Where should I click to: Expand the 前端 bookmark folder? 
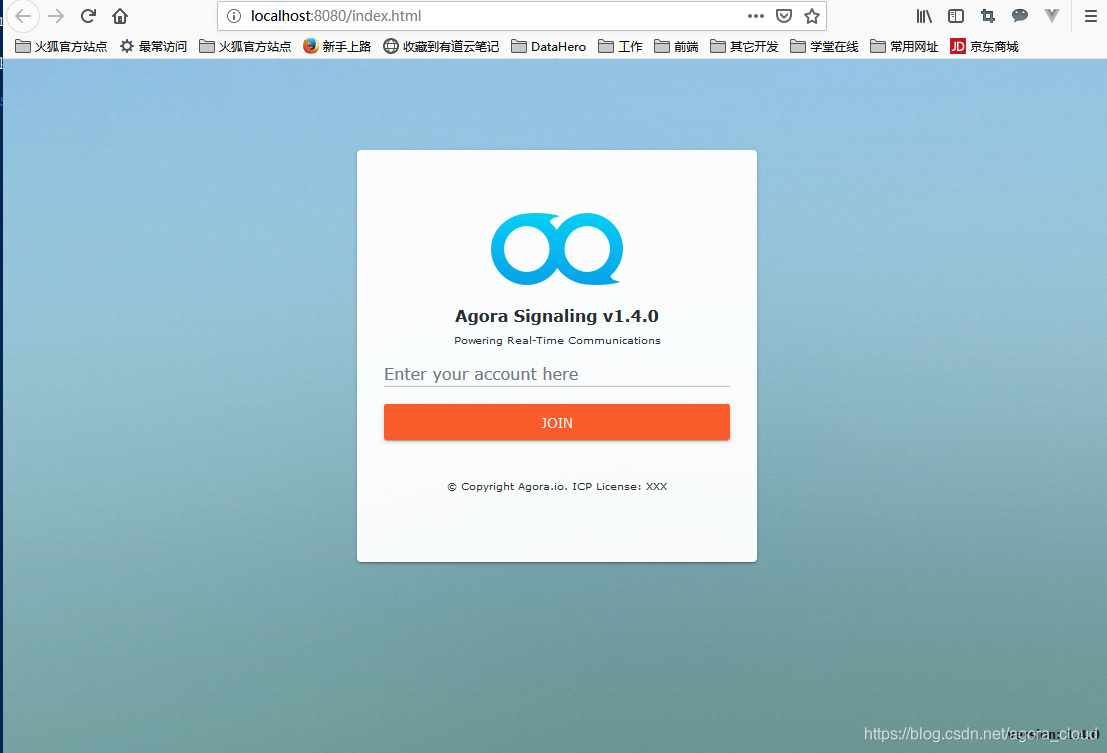pyautogui.click(x=676, y=47)
